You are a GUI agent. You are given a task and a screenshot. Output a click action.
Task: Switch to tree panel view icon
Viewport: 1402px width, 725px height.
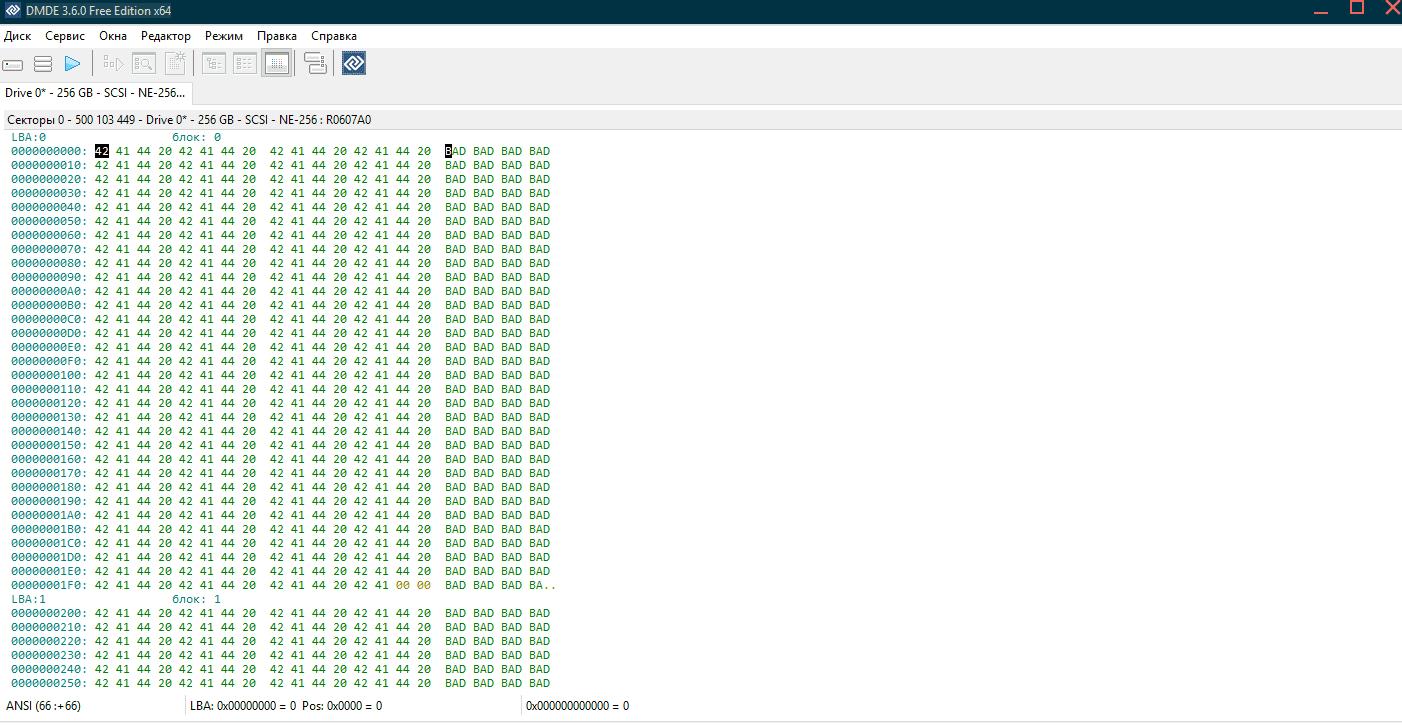[x=214, y=64]
